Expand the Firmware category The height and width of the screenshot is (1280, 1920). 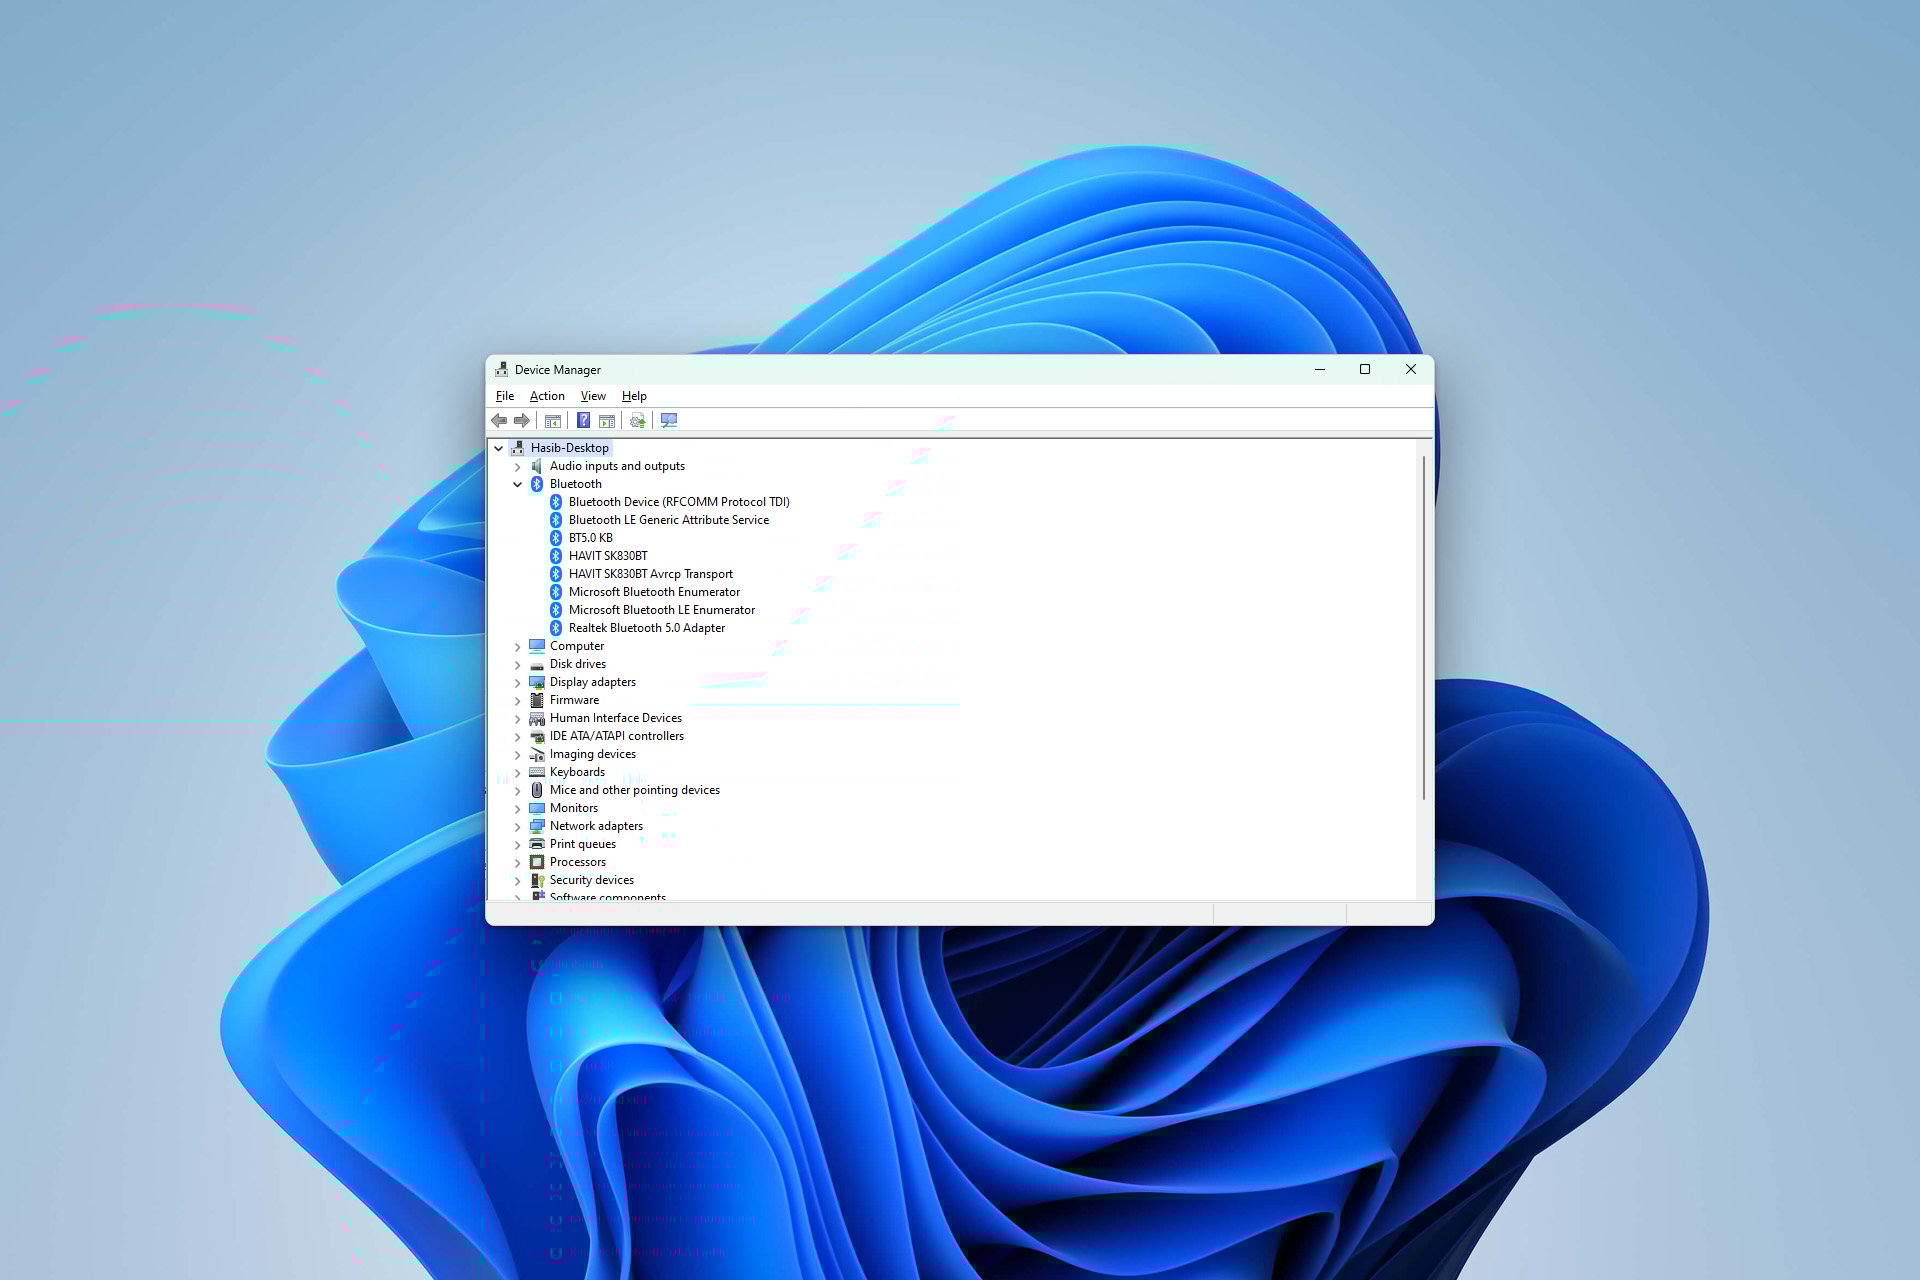(517, 700)
